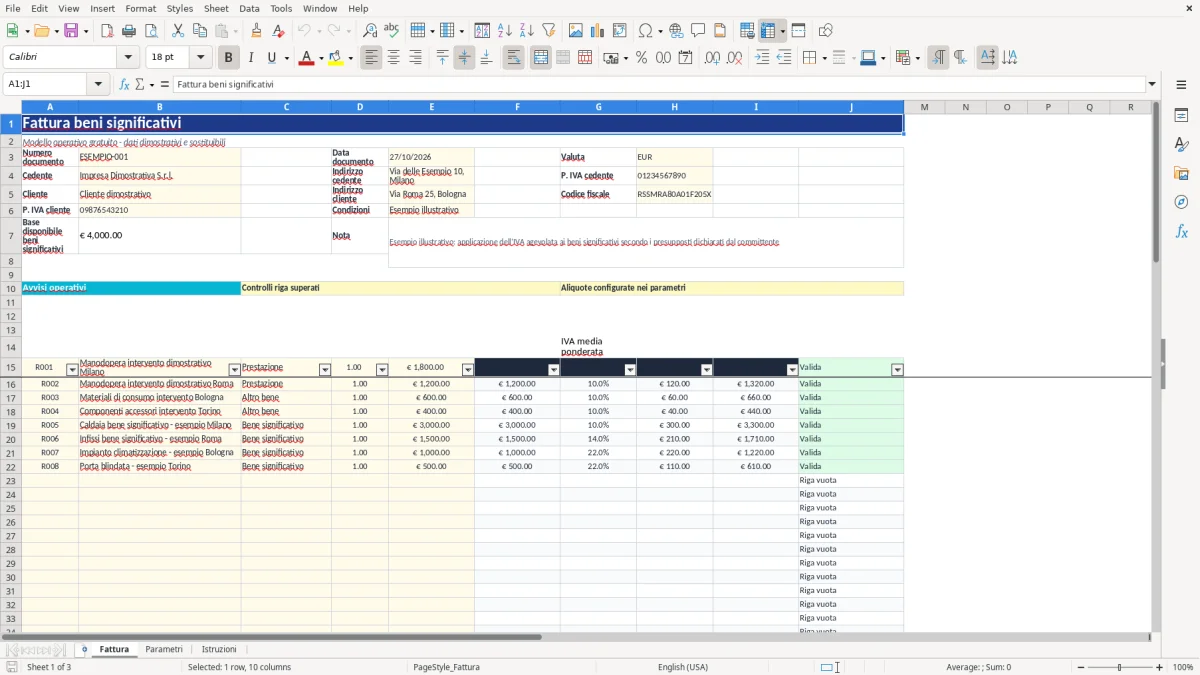Click PageStyle_Fattura in status bar
Image resolution: width=1200 pixels, height=675 pixels.
(x=446, y=667)
